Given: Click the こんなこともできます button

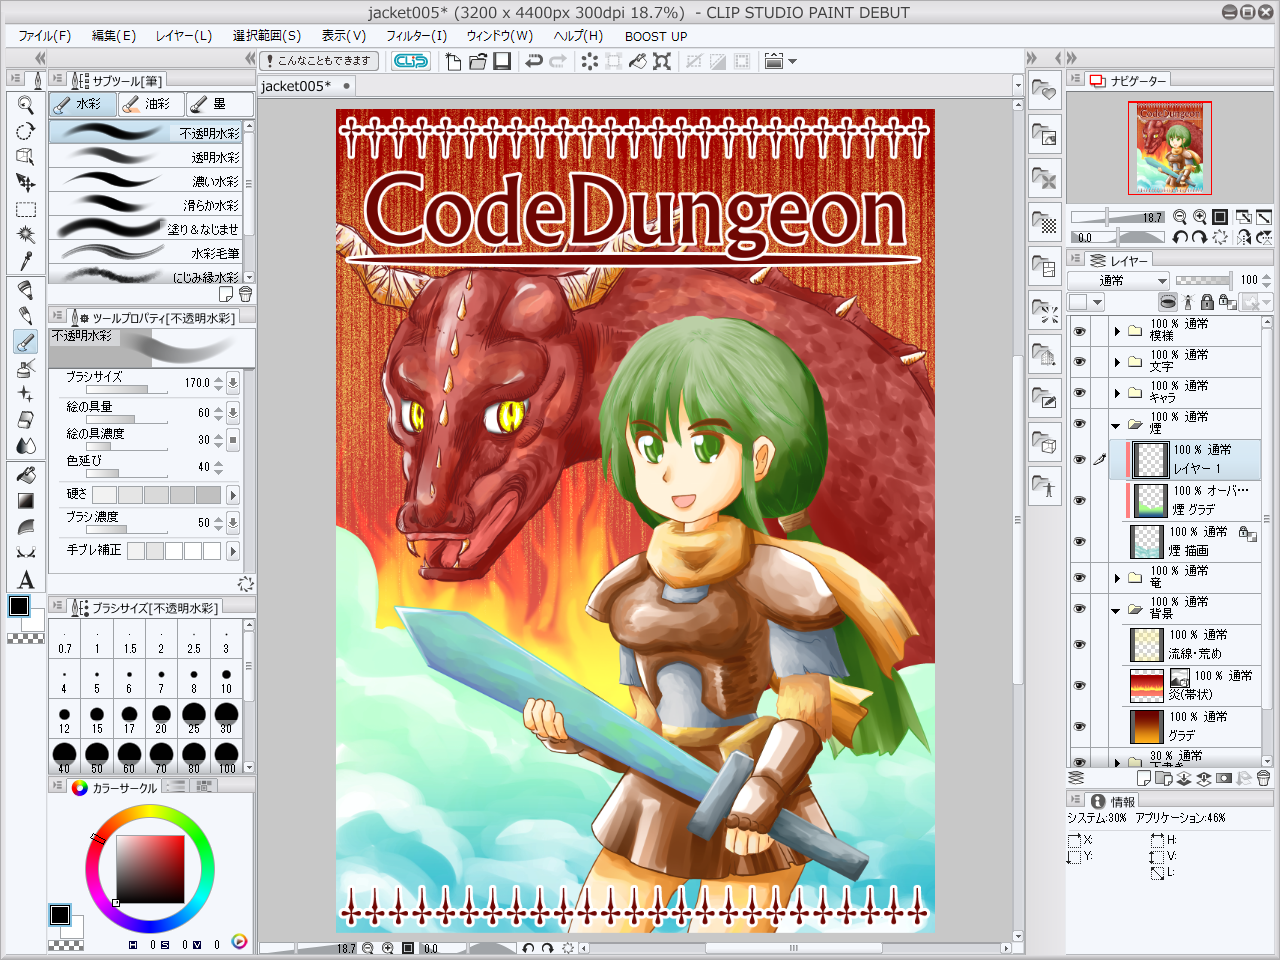Looking at the screenshot, I should pos(316,61).
